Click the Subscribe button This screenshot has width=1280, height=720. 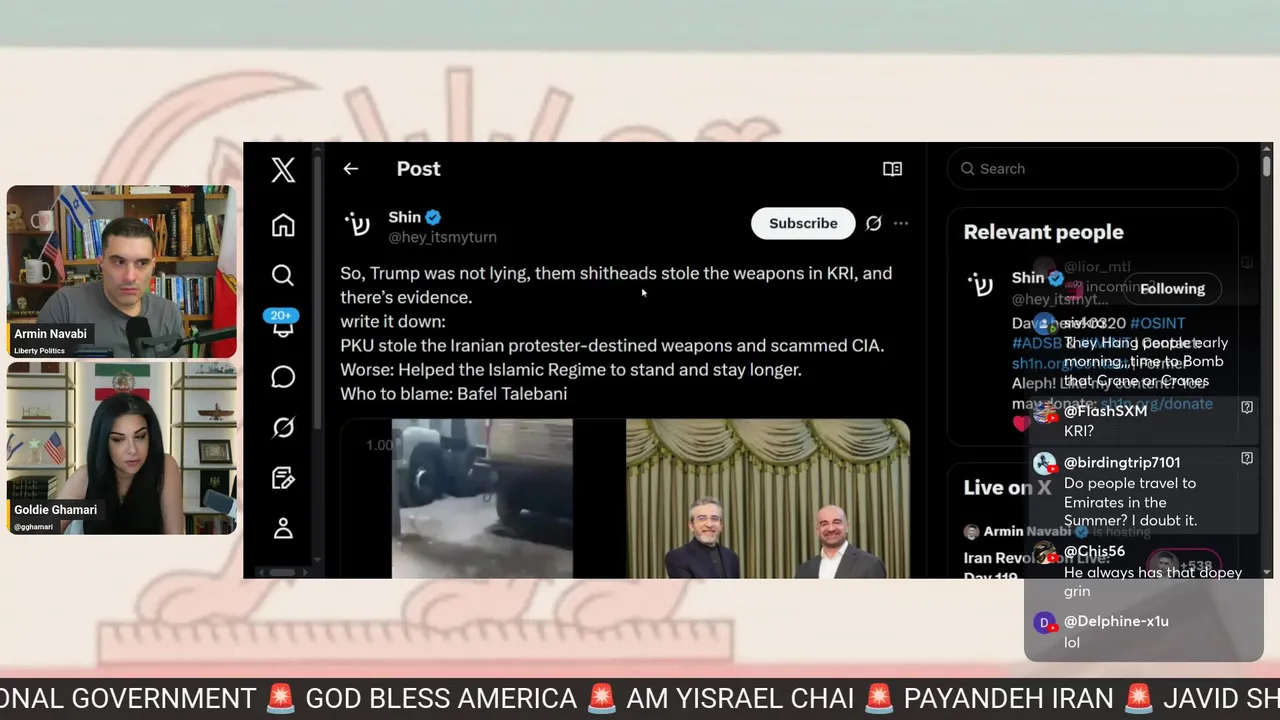pyautogui.click(x=803, y=223)
